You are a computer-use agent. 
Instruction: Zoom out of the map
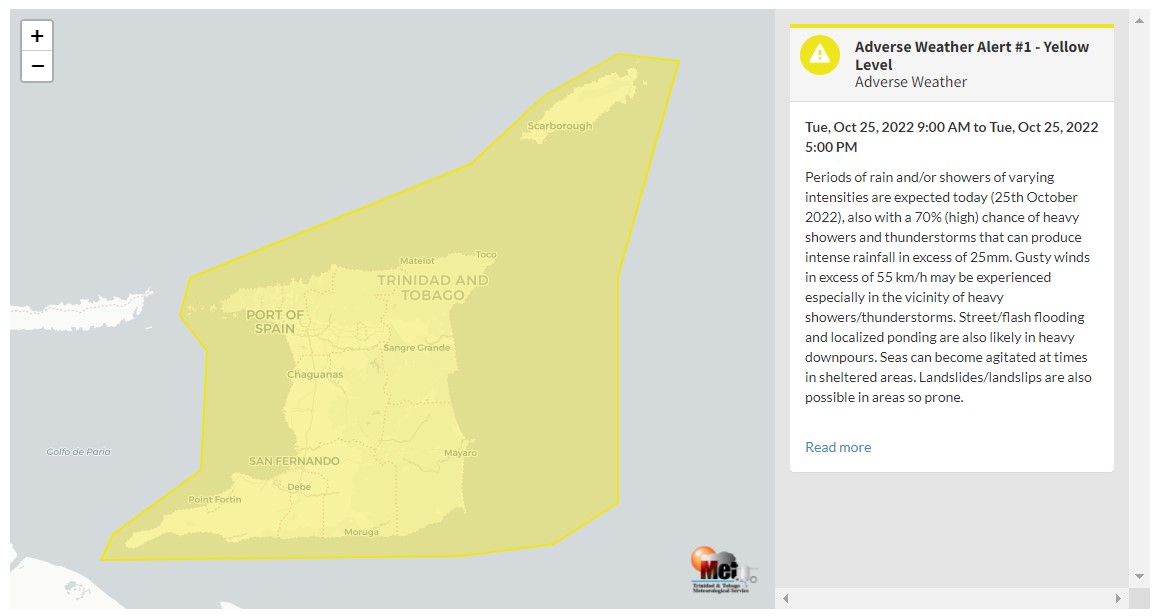click(x=37, y=66)
